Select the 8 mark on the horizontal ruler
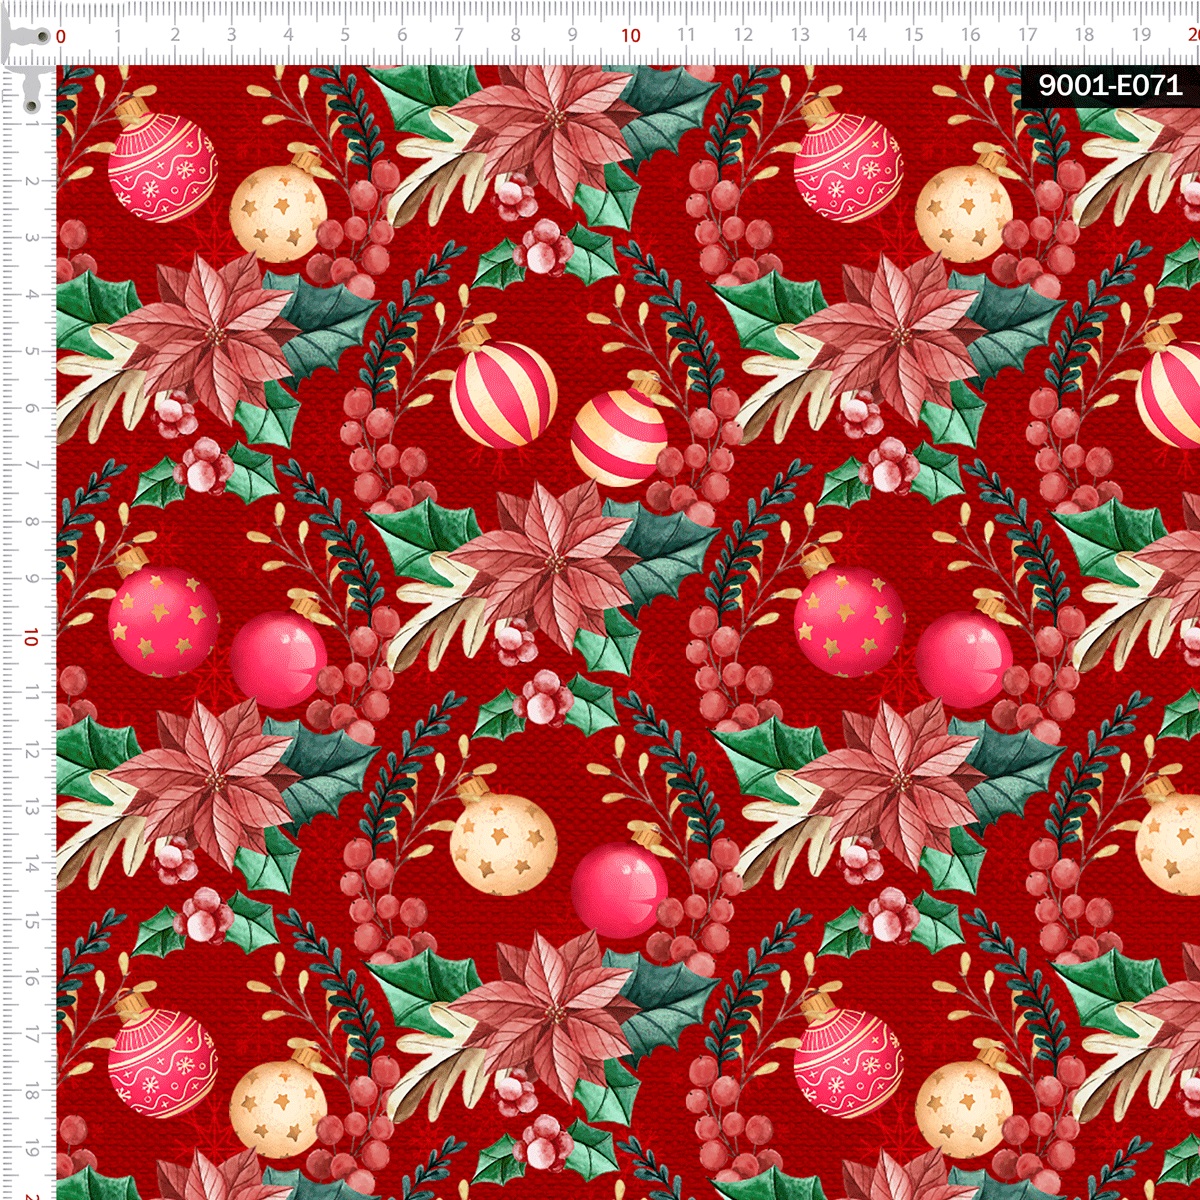The image size is (1200, 1200). point(516,35)
